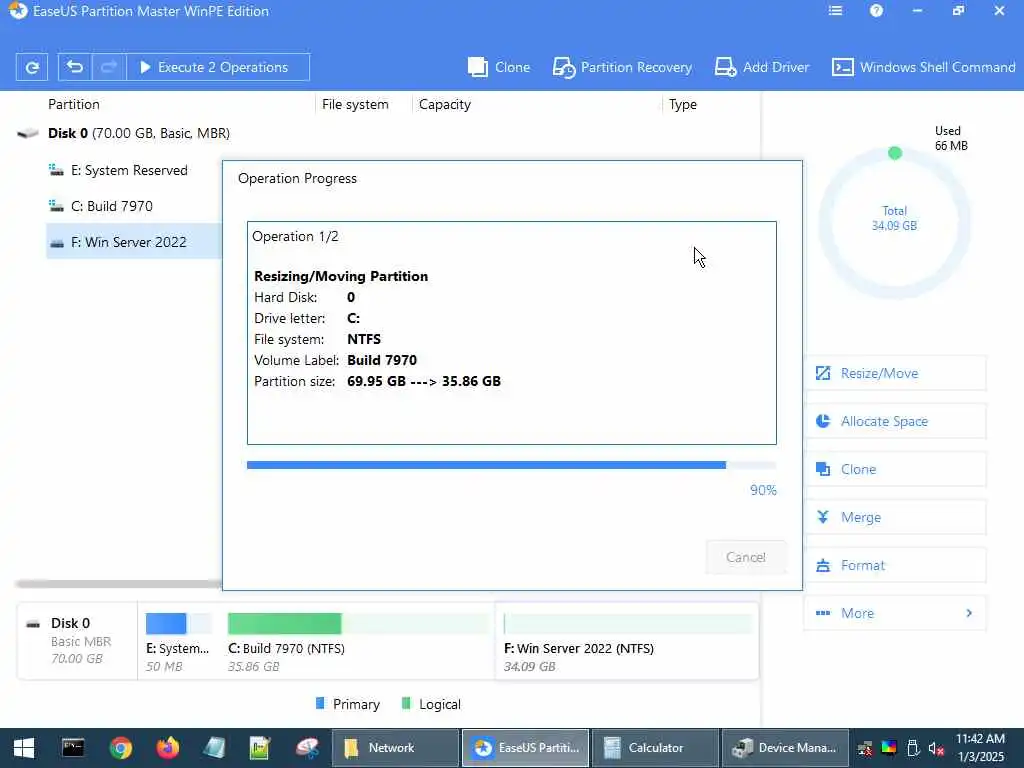Screen dimensions: 1024x768
Task: Click the 90% progress label
Action: (x=763, y=490)
